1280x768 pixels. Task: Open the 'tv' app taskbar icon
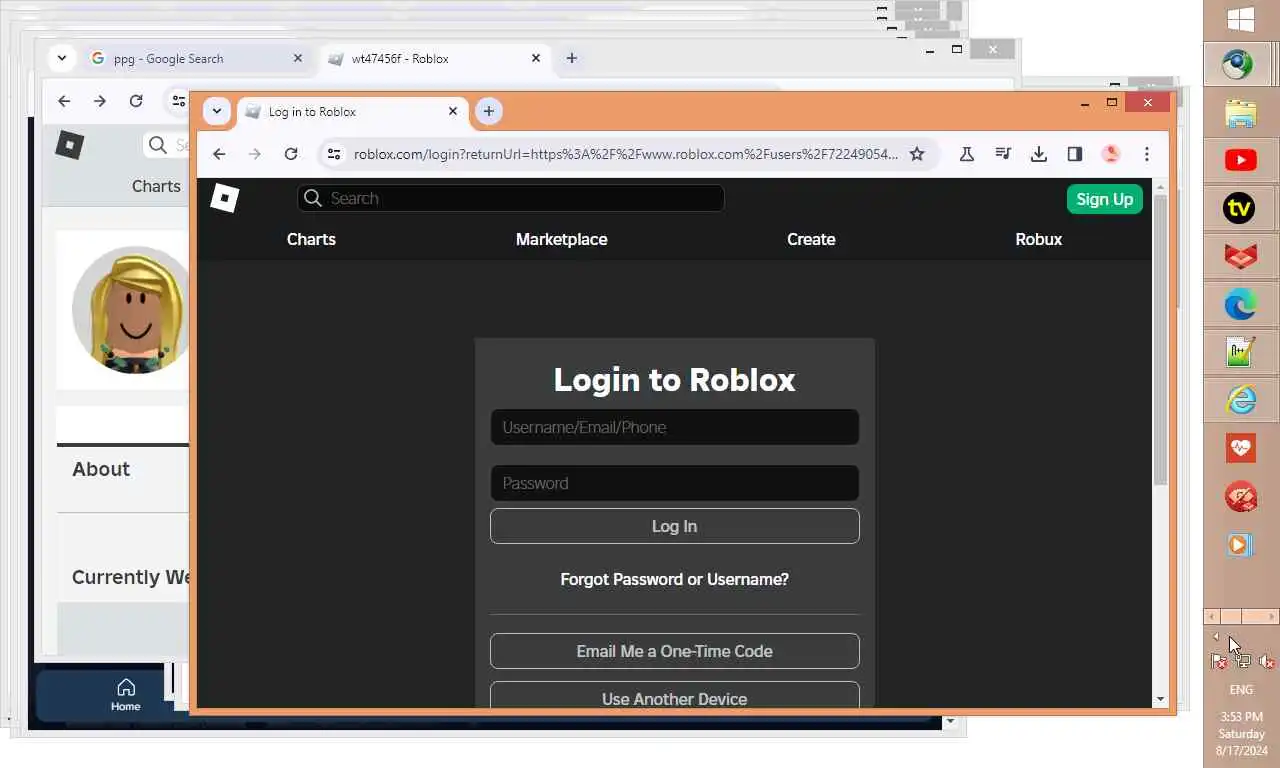tap(1241, 208)
